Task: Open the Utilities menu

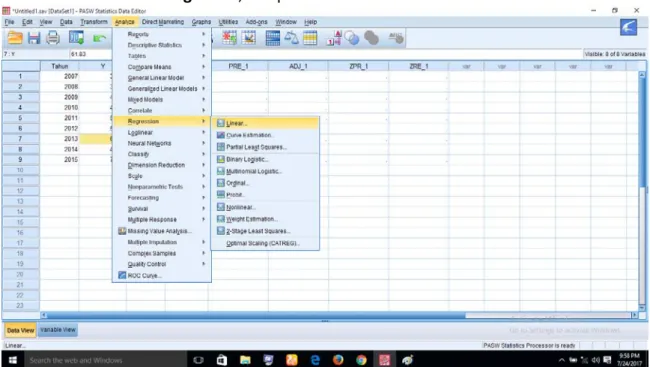Action: 228,22
